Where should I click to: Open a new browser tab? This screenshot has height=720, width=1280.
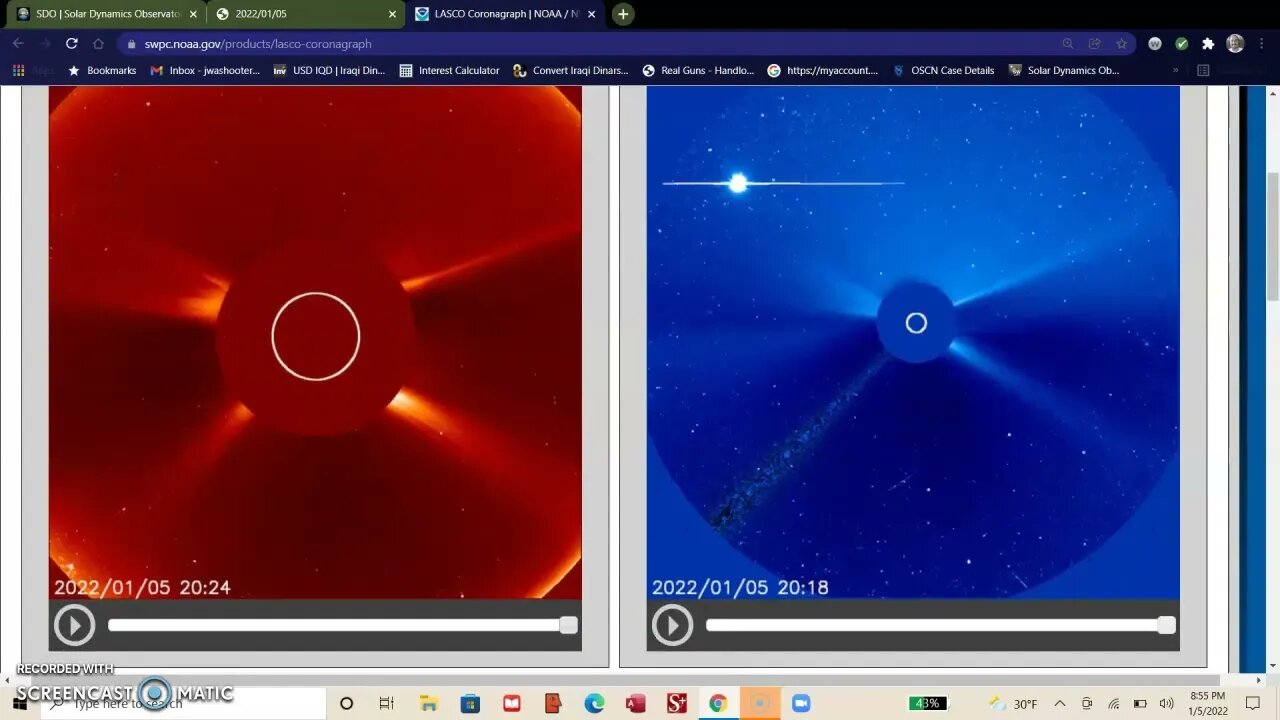pyautogui.click(x=623, y=14)
